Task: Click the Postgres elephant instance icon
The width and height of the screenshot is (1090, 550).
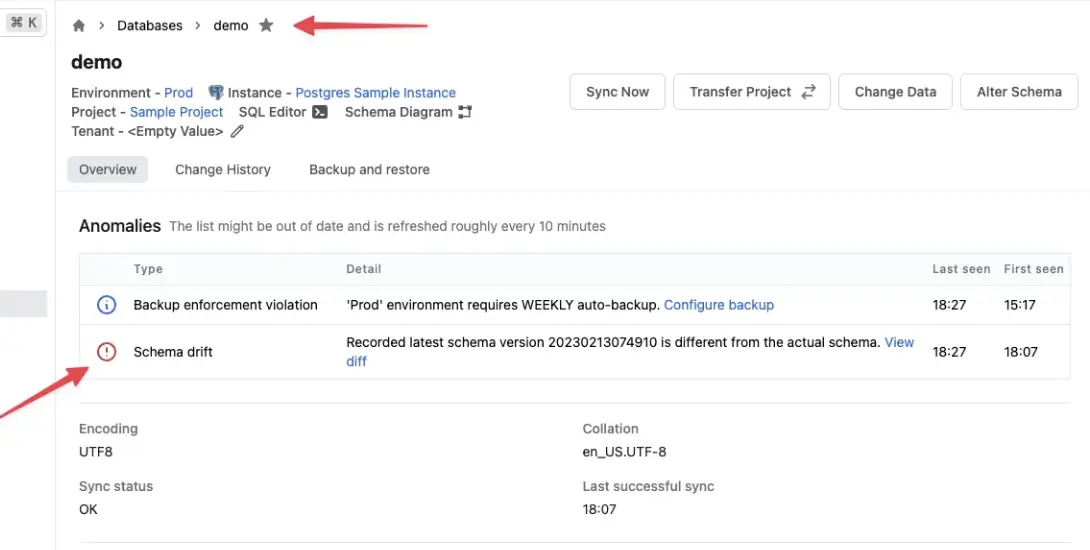Action: [216, 92]
